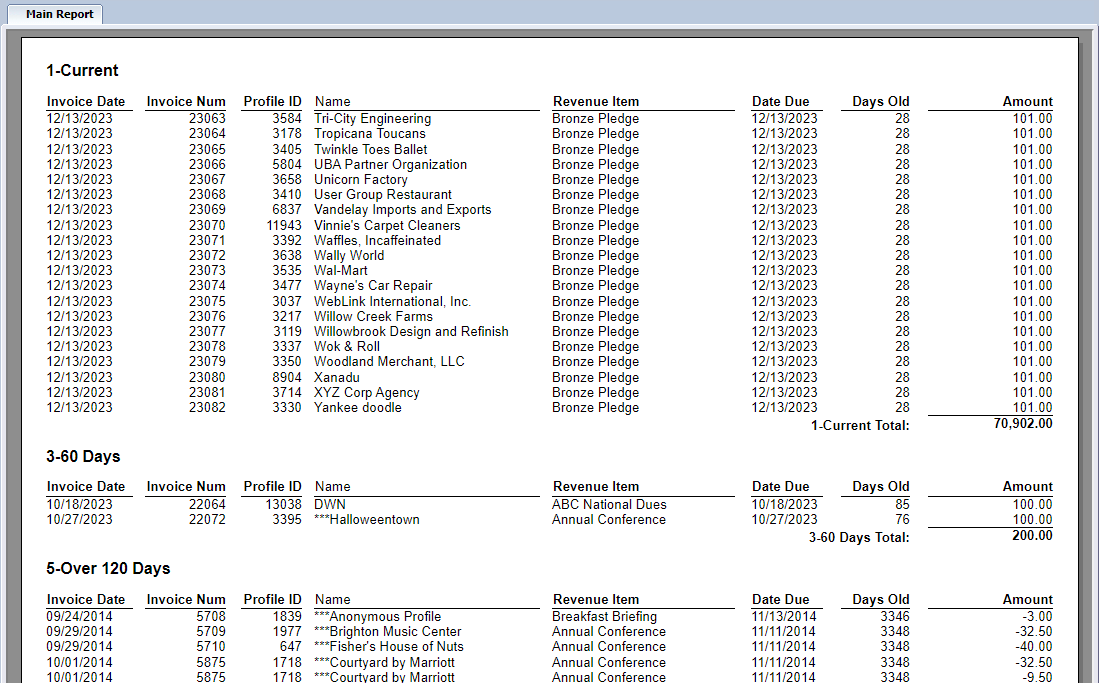Click invoice number 5709

click(211, 632)
